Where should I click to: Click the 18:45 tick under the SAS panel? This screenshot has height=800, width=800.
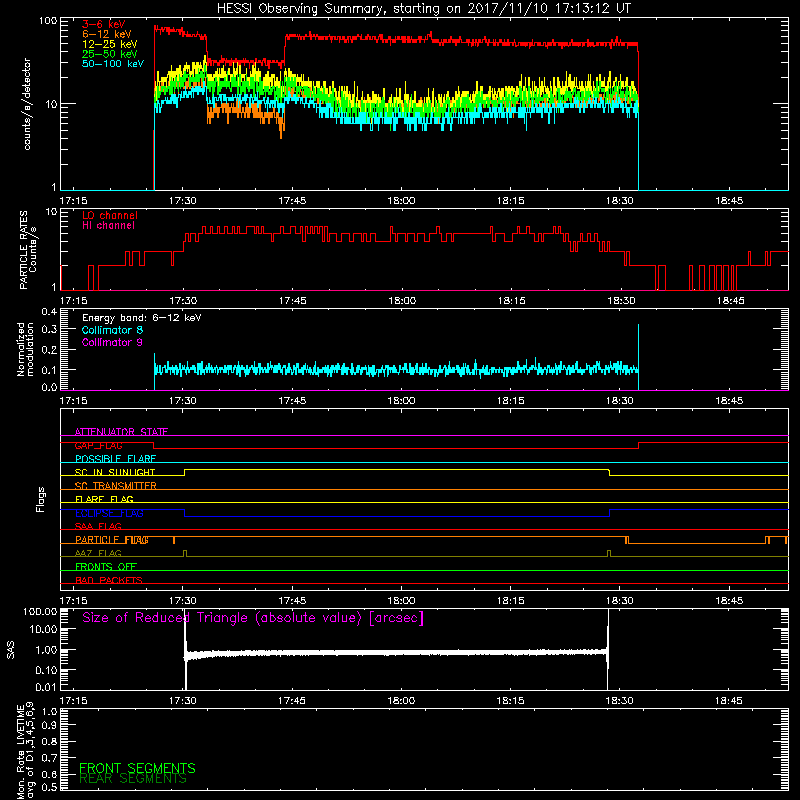click(729, 701)
